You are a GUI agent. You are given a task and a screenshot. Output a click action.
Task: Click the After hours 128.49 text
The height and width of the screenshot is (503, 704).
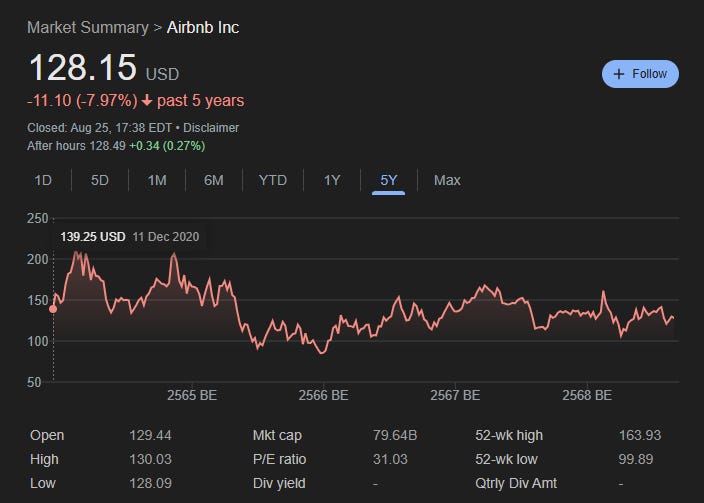click(76, 146)
